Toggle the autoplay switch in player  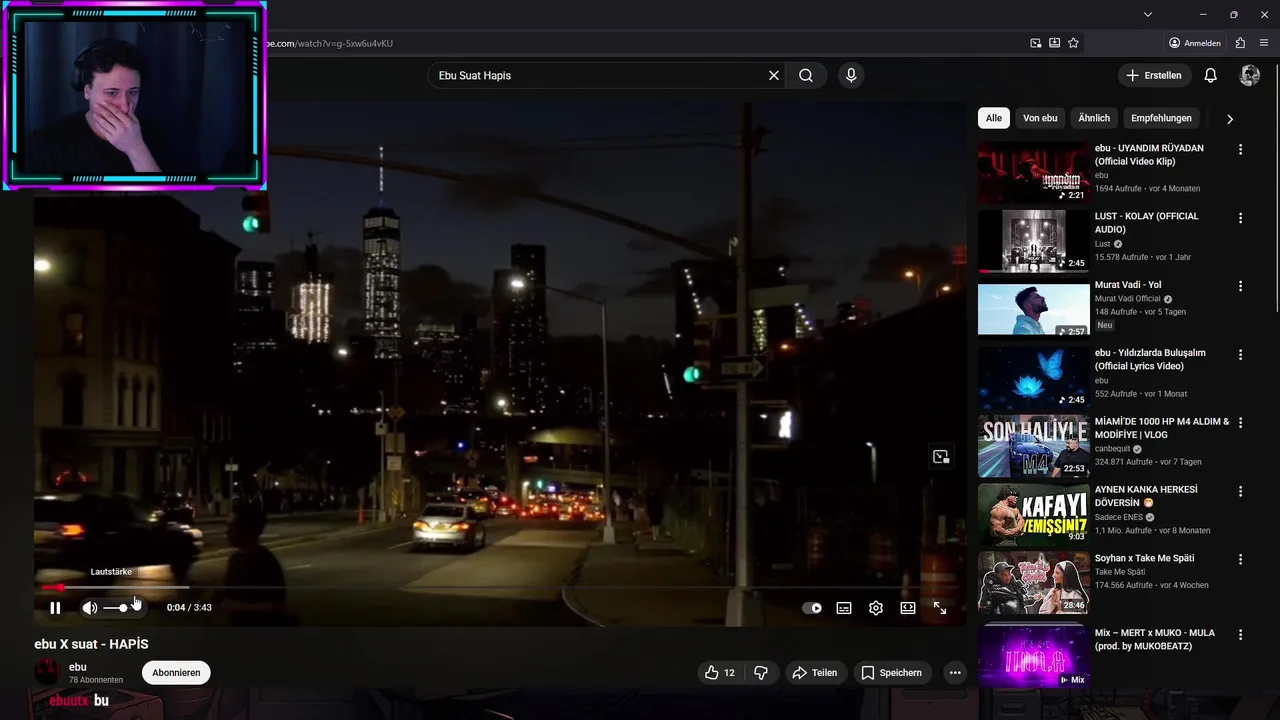coord(812,608)
